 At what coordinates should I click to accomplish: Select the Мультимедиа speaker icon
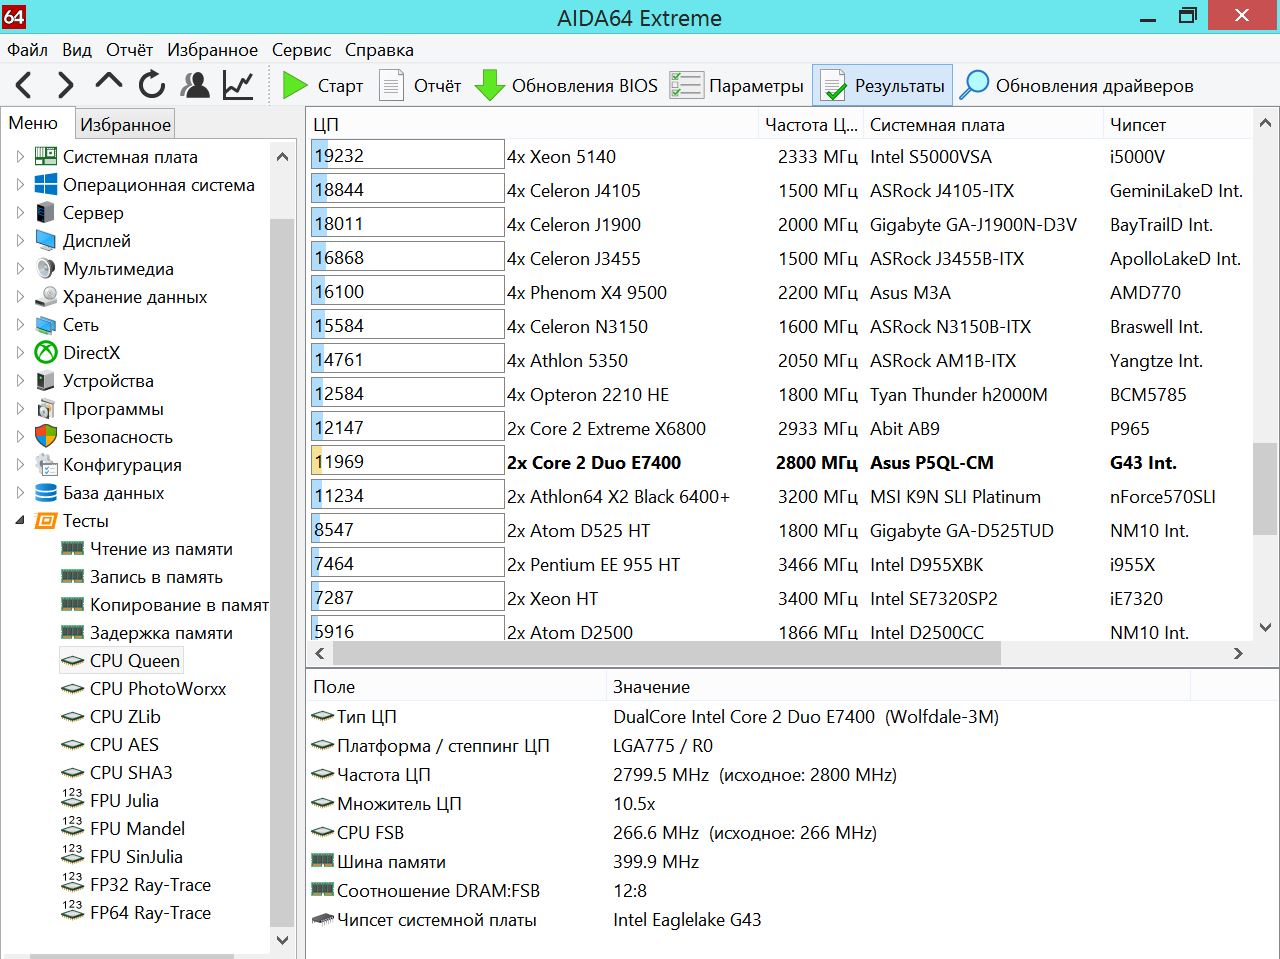coord(46,268)
